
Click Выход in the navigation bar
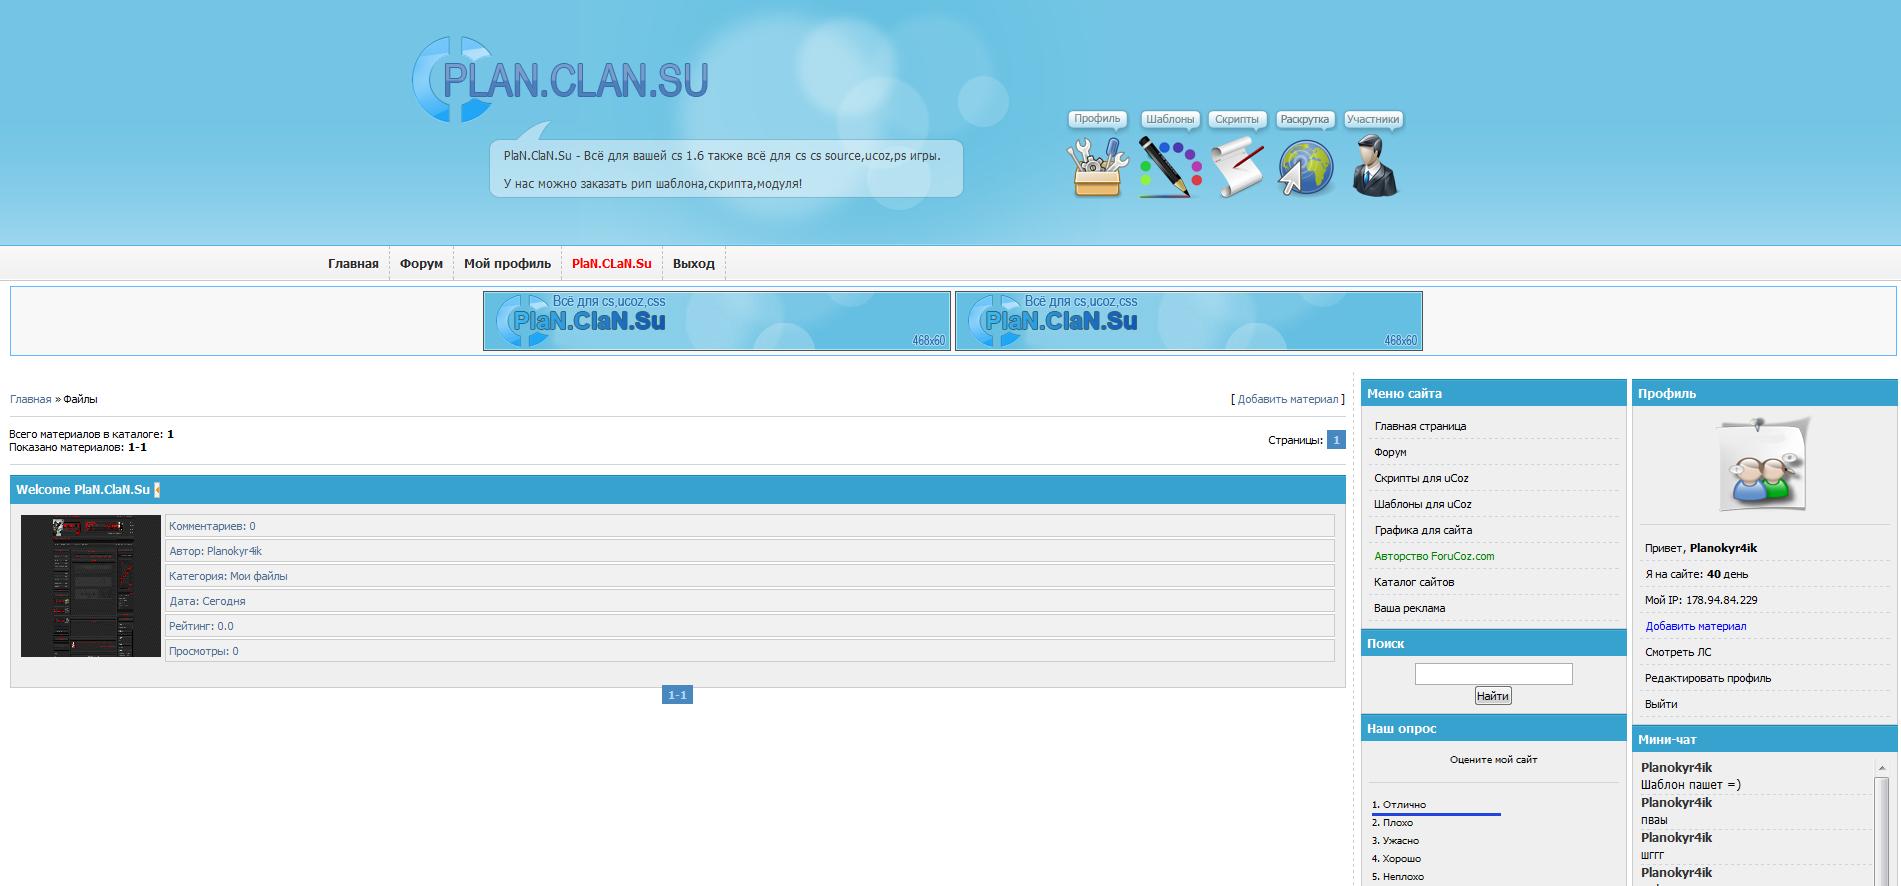(693, 264)
